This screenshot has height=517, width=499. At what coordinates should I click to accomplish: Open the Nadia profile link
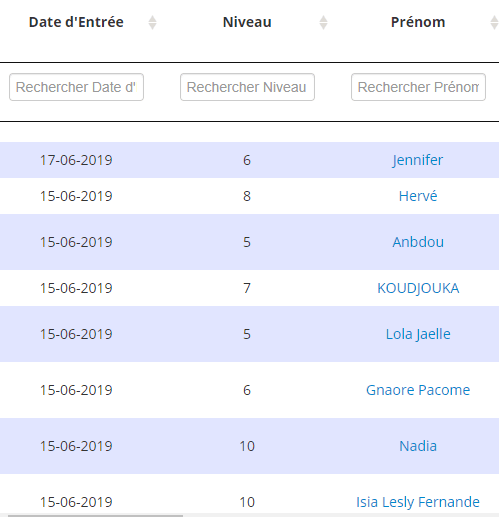click(418, 446)
